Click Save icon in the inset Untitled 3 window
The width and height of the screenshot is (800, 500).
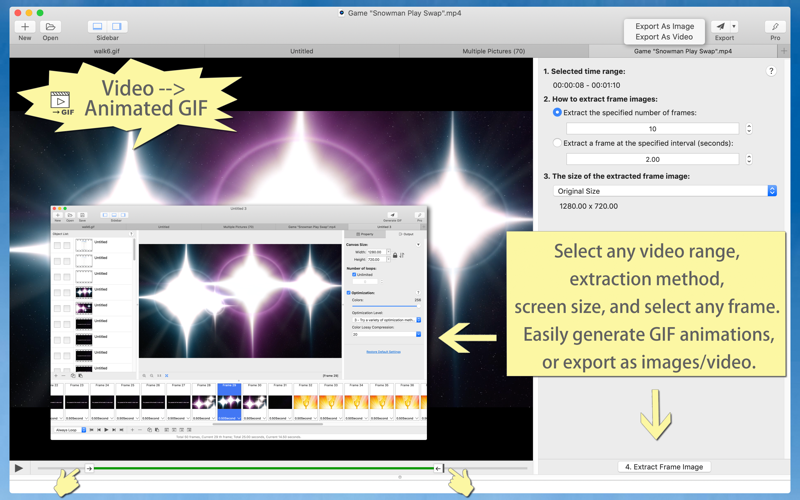tap(82, 215)
